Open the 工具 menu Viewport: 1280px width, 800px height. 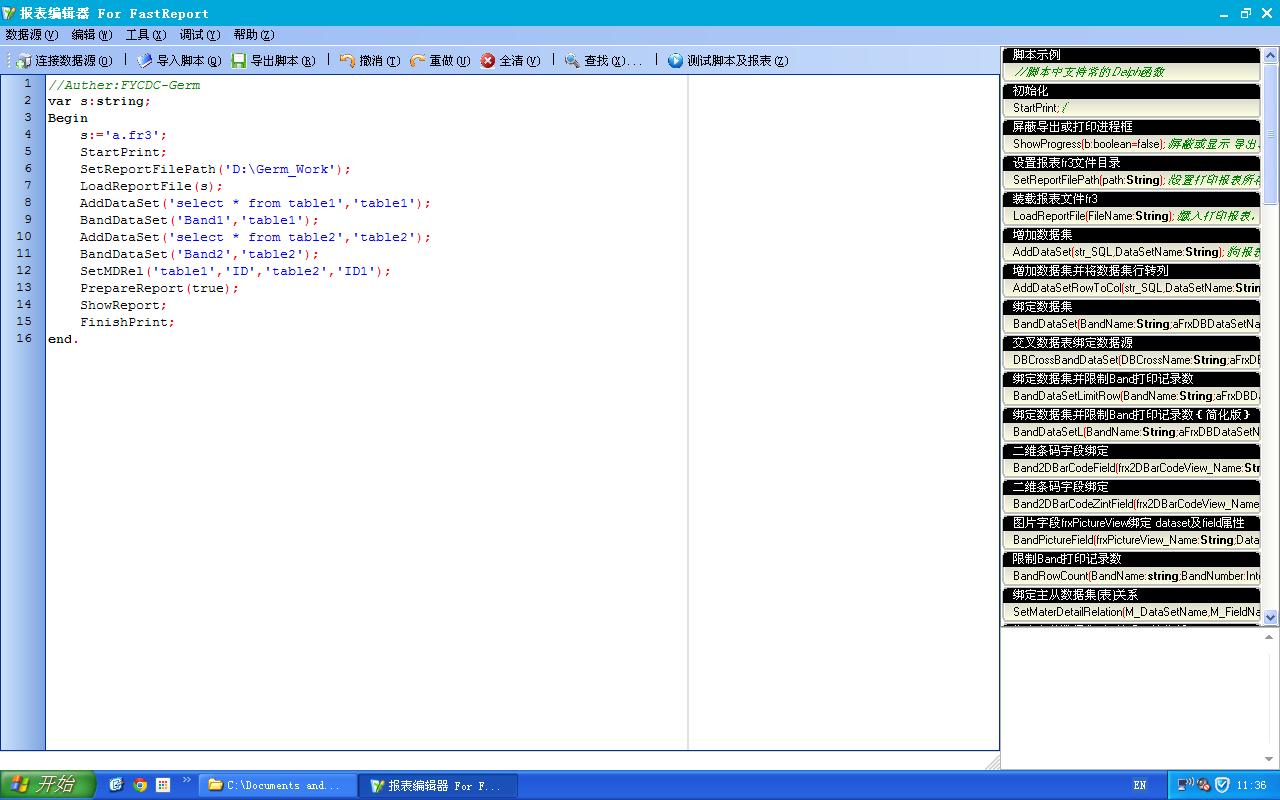pyautogui.click(x=146, y=34)
